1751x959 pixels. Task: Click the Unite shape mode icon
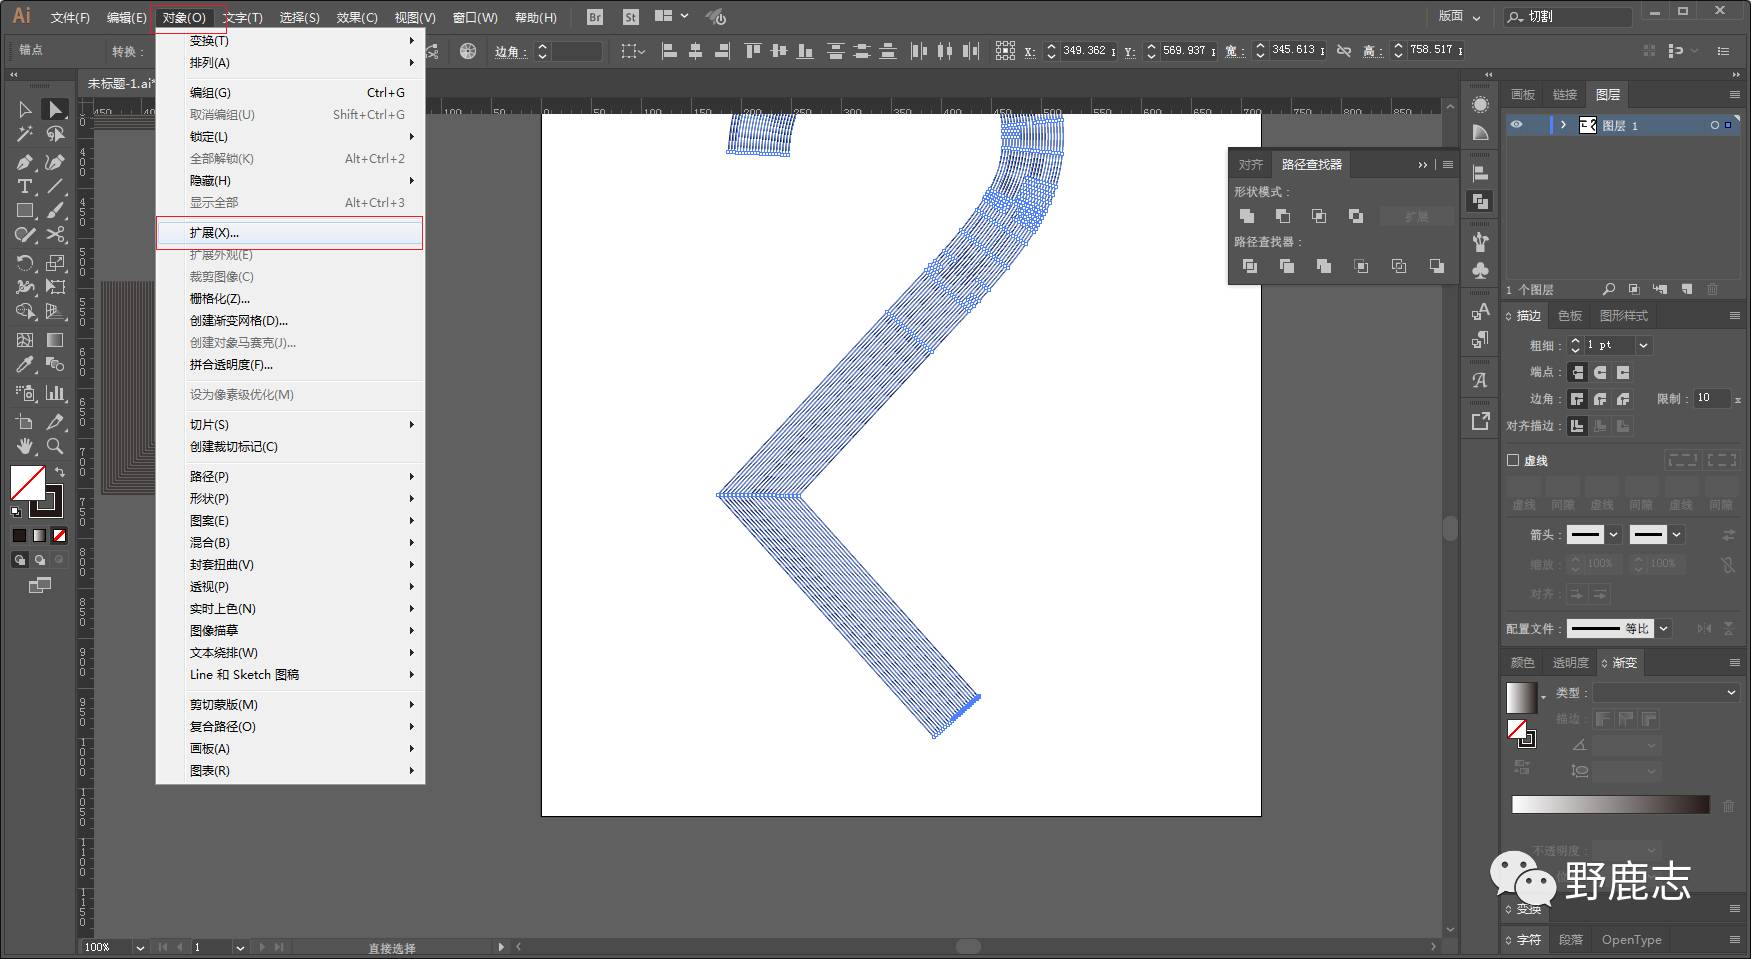[1247, 216]
